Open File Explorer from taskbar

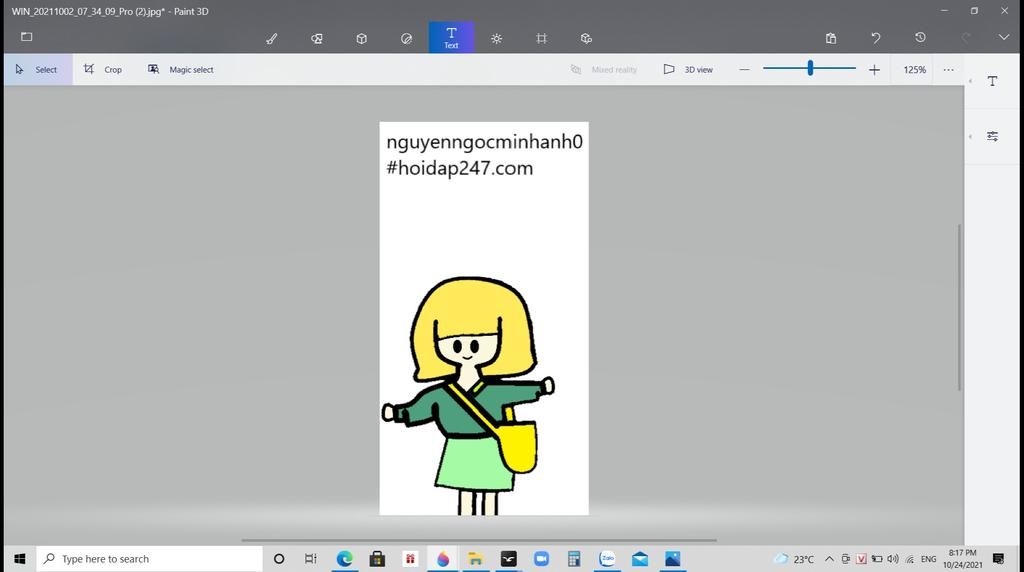point(475,559)
